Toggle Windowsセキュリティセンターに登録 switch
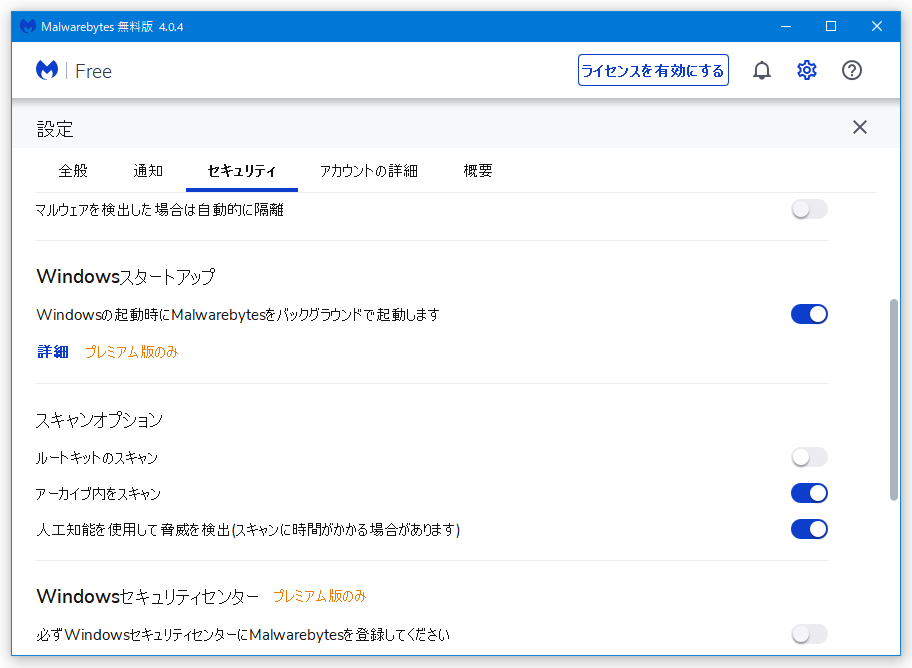The image size is (912, 668). 809,634
